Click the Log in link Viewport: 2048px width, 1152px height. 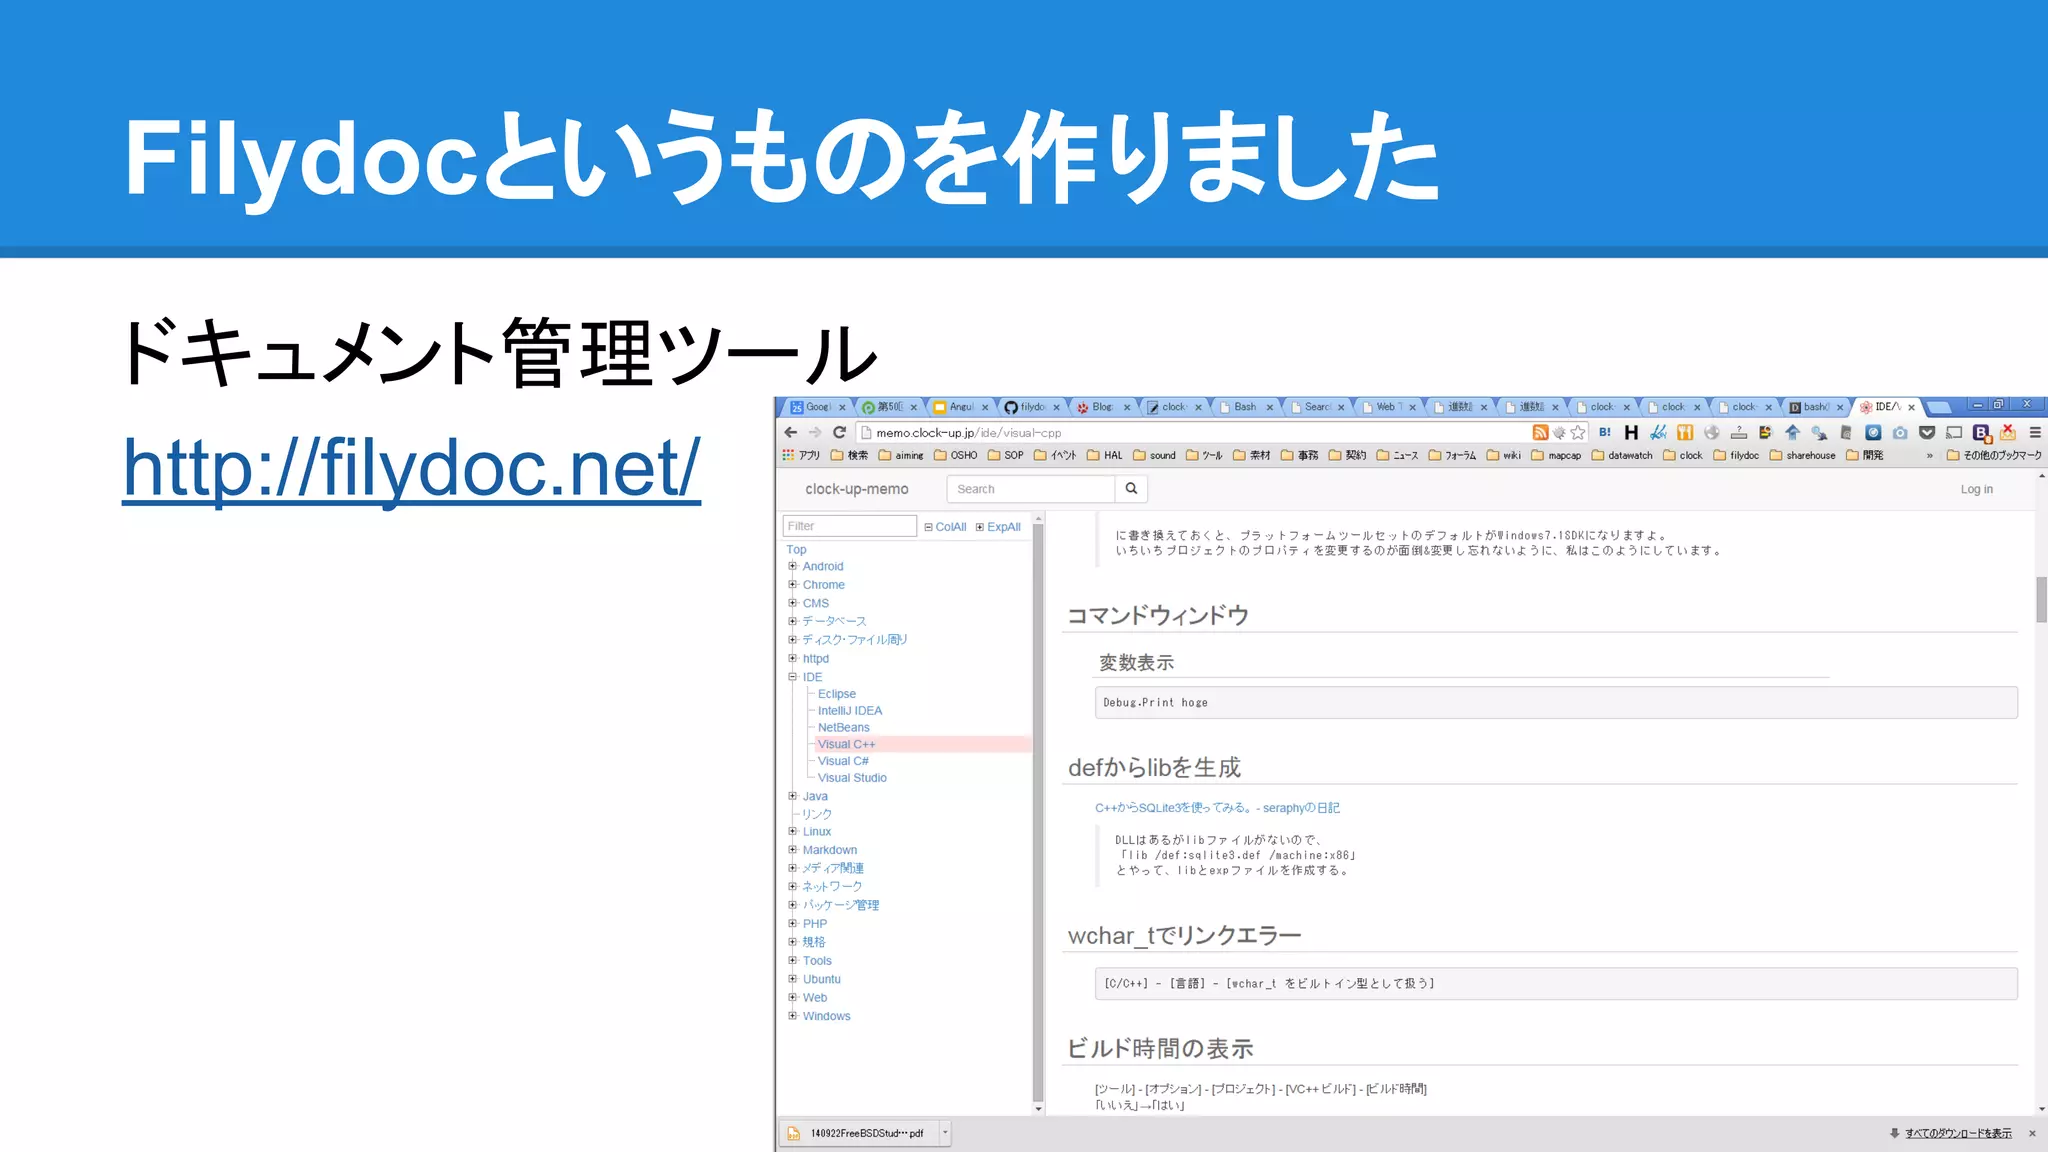(1976, 489)
